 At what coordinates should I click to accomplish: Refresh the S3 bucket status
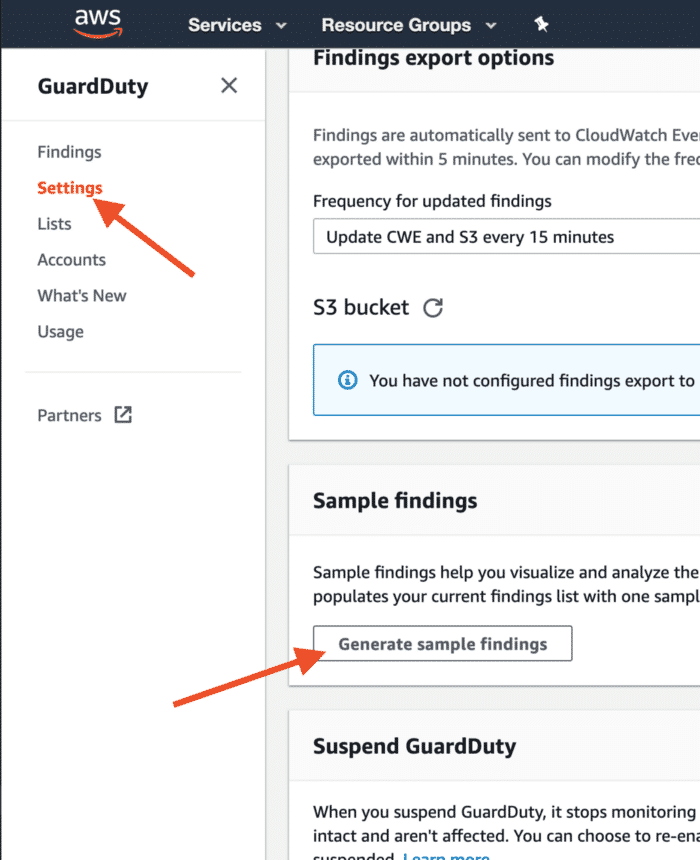coord(434,308)
